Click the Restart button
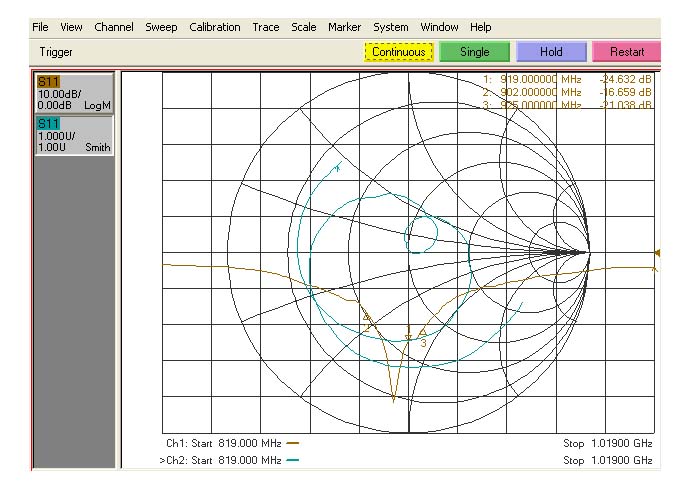Screen dimensions: 686x496 [627, 51]
